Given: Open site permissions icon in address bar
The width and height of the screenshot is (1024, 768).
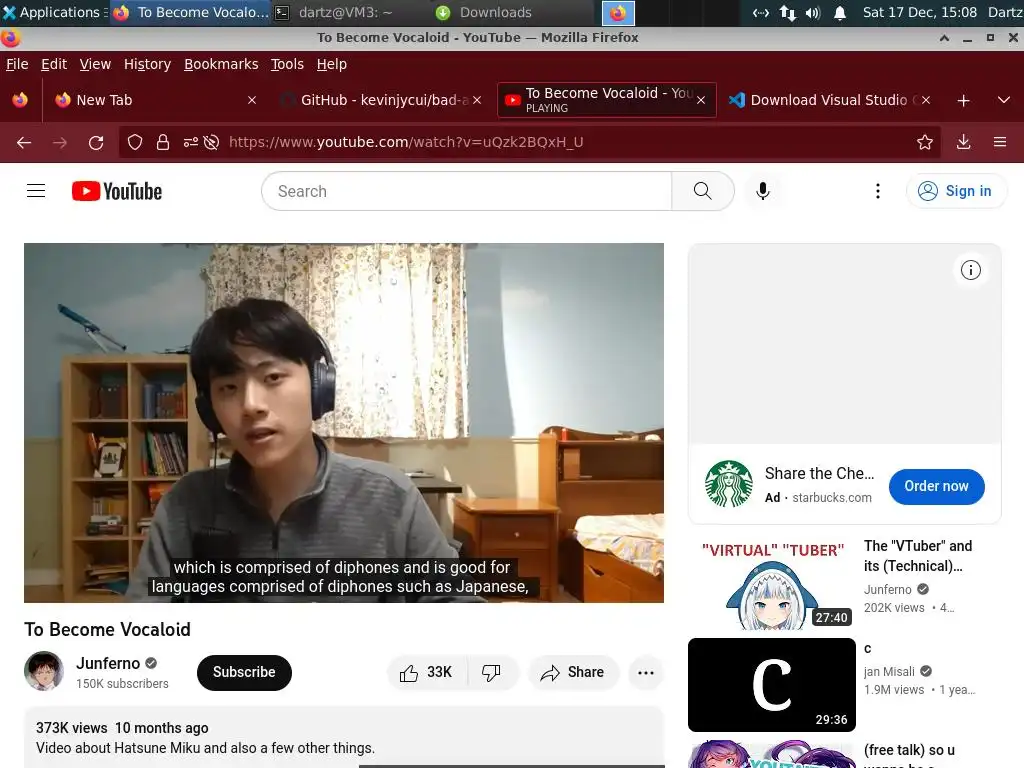Looking at the screenshot, I should (x=190, y=142).
